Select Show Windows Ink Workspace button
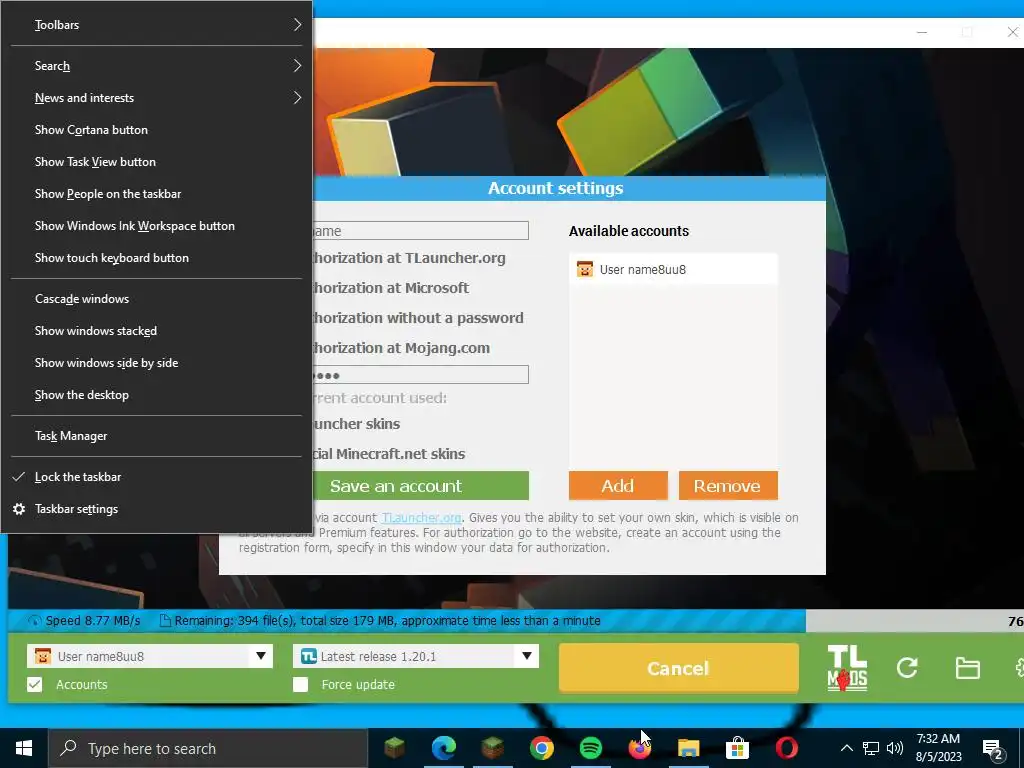Image resolution: width=1024 pixels, height=768 pixels. coord(157,226)
